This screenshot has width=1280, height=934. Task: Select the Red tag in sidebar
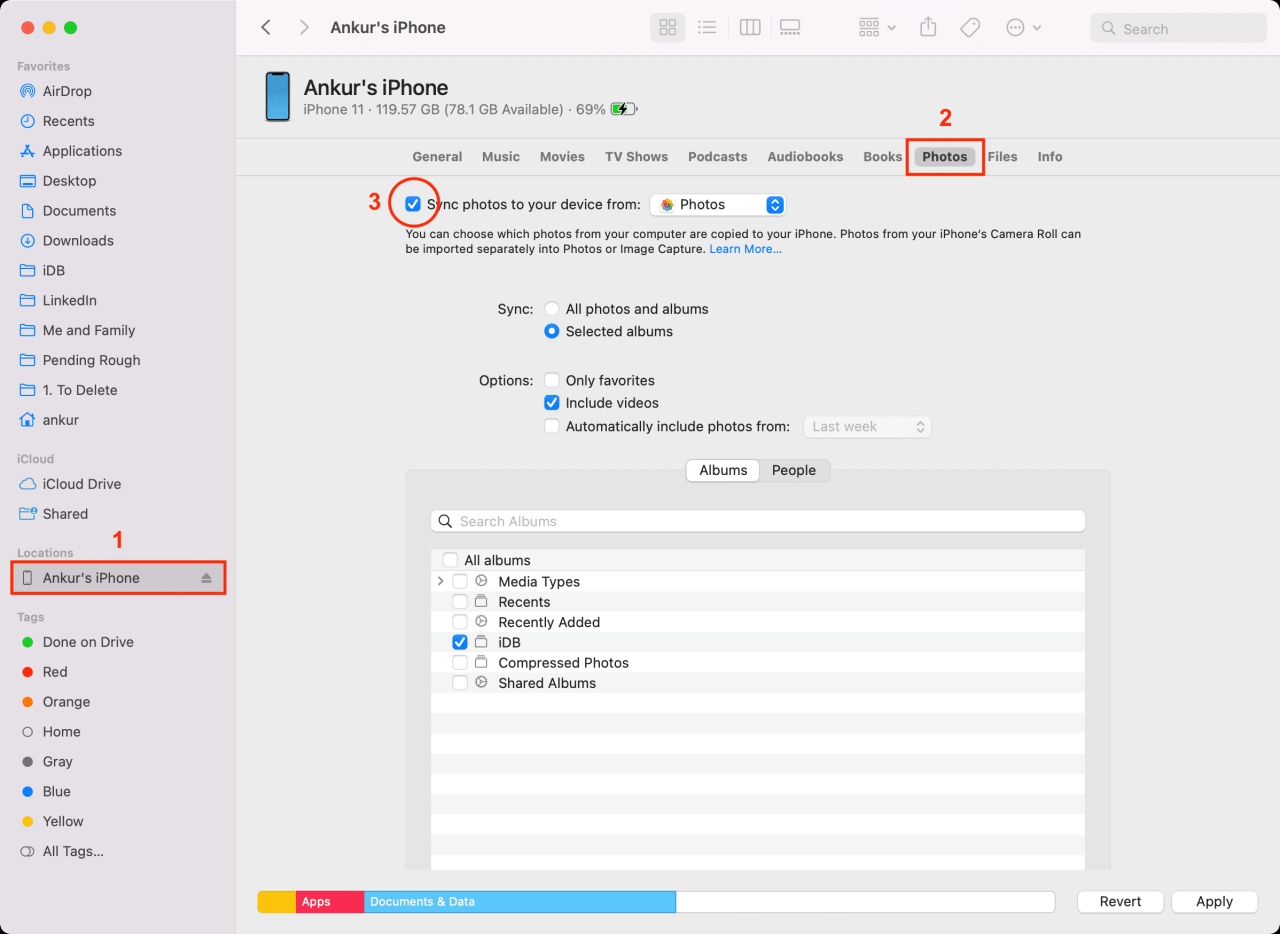click(55, 672)
